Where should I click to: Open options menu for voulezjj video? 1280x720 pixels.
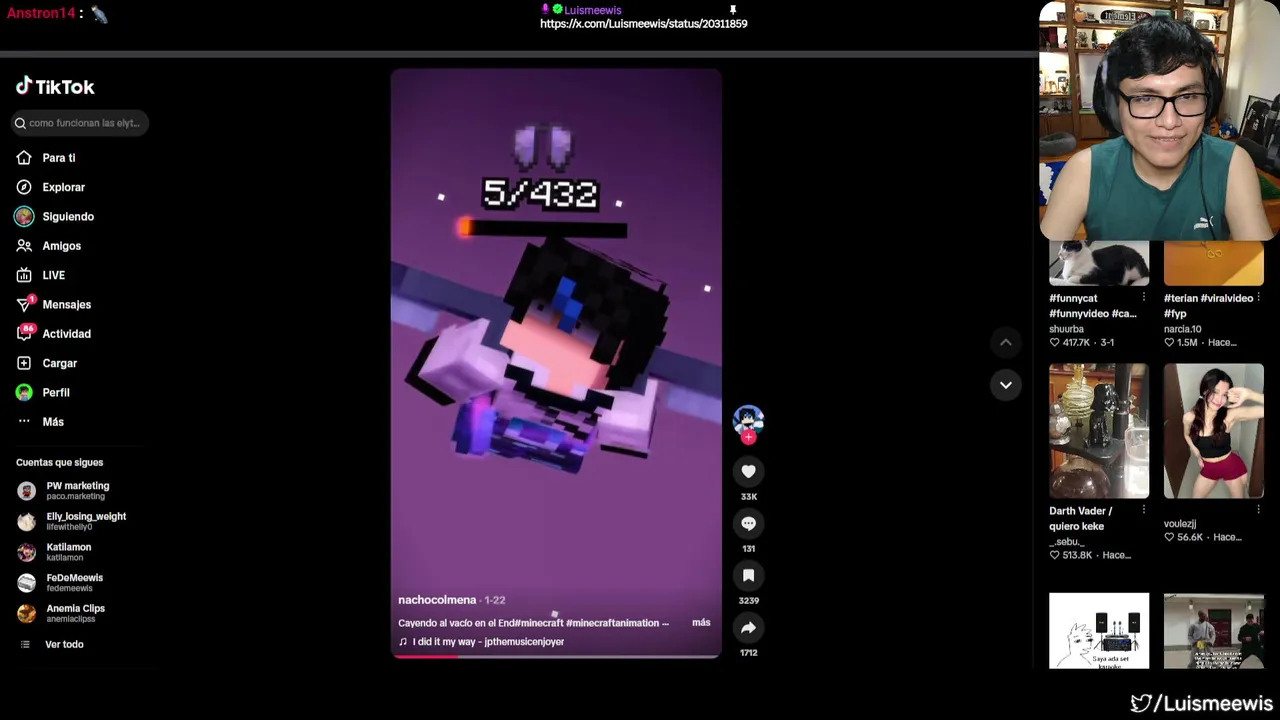1259,511
